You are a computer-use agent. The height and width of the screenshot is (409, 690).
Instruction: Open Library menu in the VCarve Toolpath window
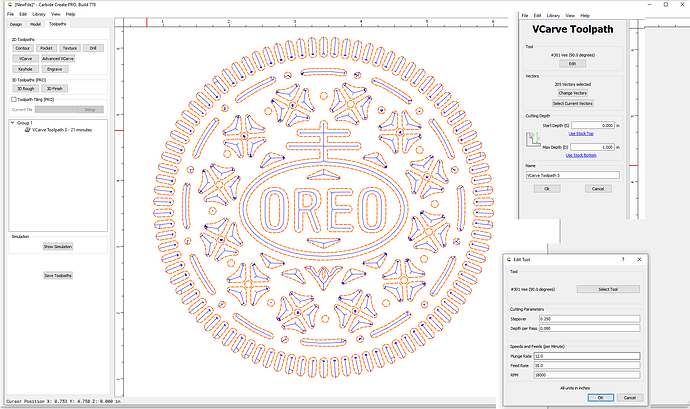[x=553, y=15]
